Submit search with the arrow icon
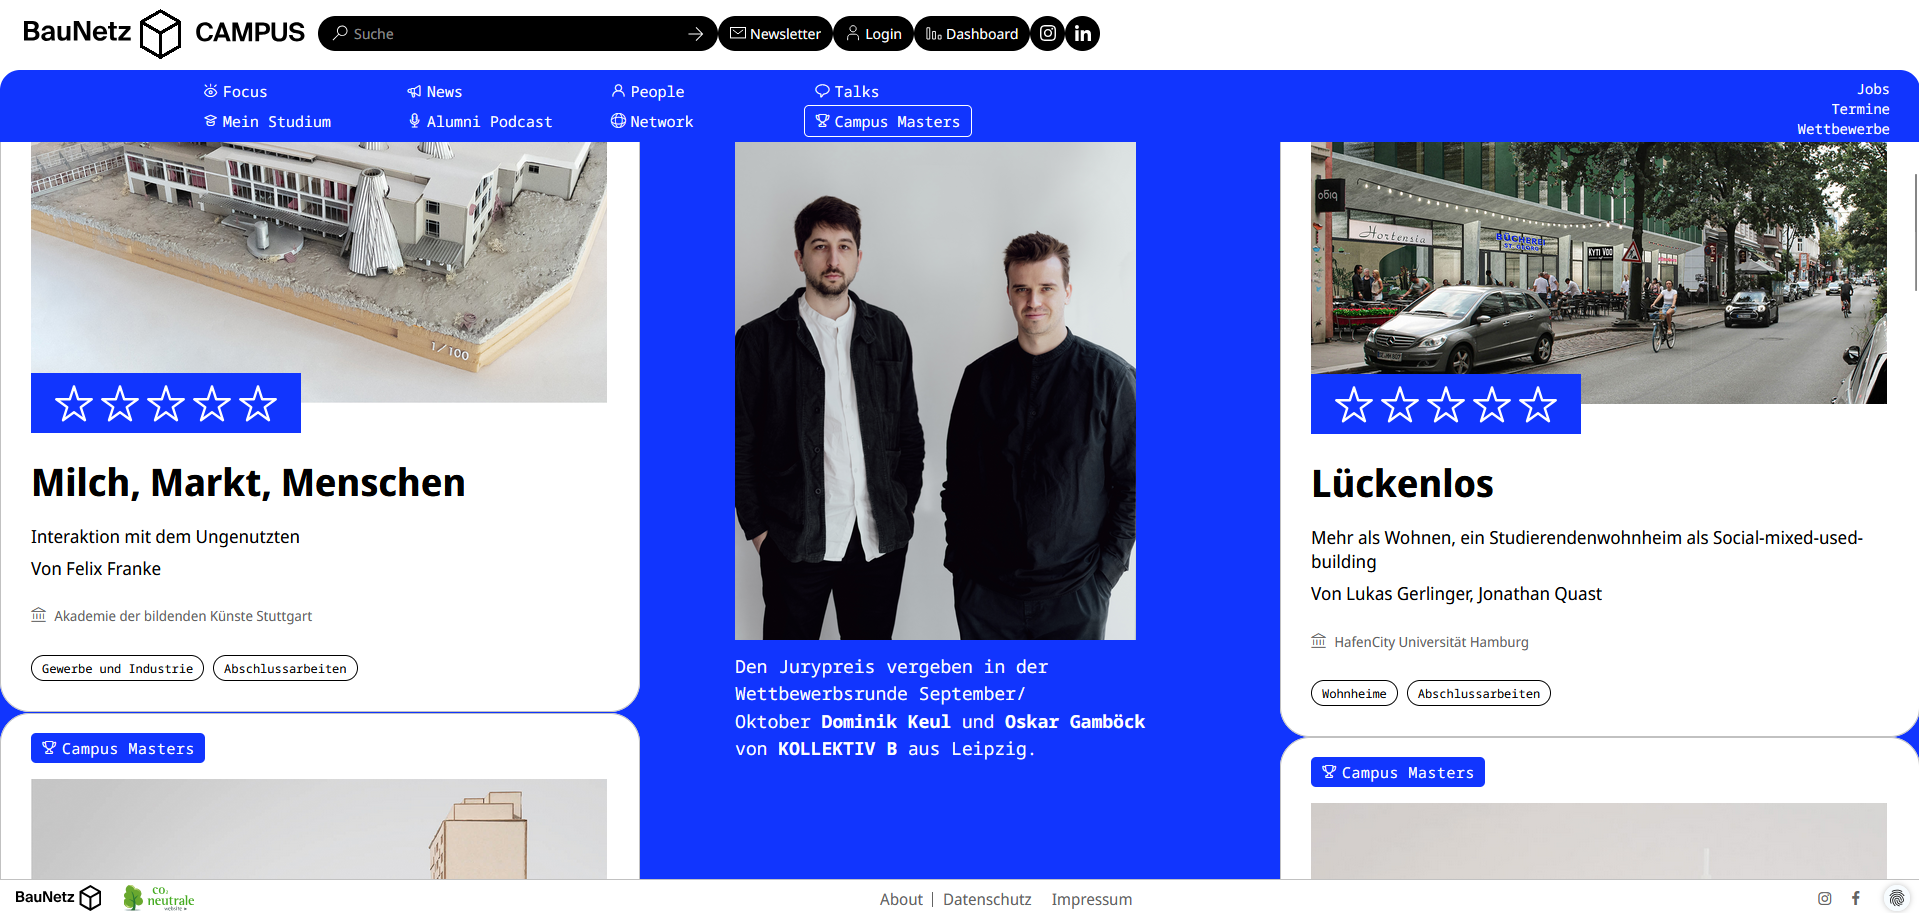Screen dimensions: 1919x913 click(x=696, y=34)
